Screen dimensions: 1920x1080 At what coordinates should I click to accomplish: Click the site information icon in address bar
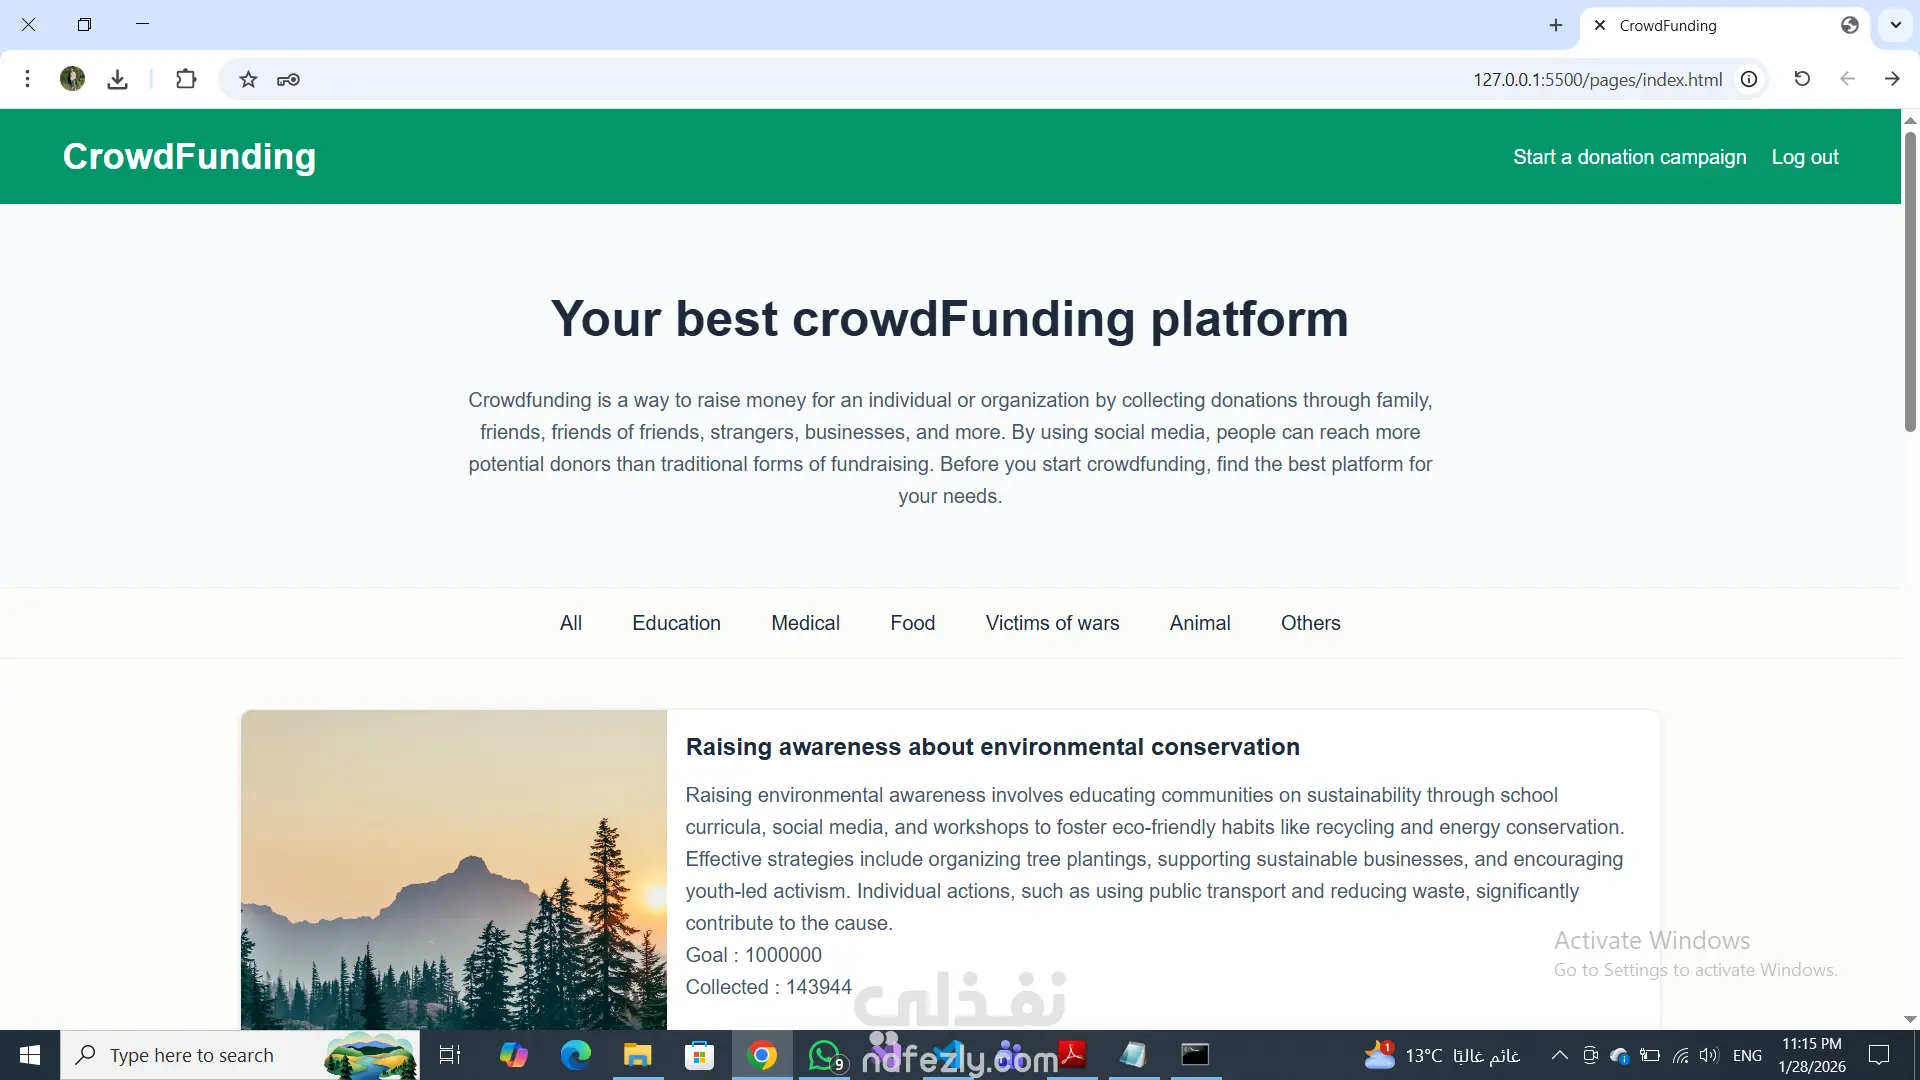point(1749,79)
